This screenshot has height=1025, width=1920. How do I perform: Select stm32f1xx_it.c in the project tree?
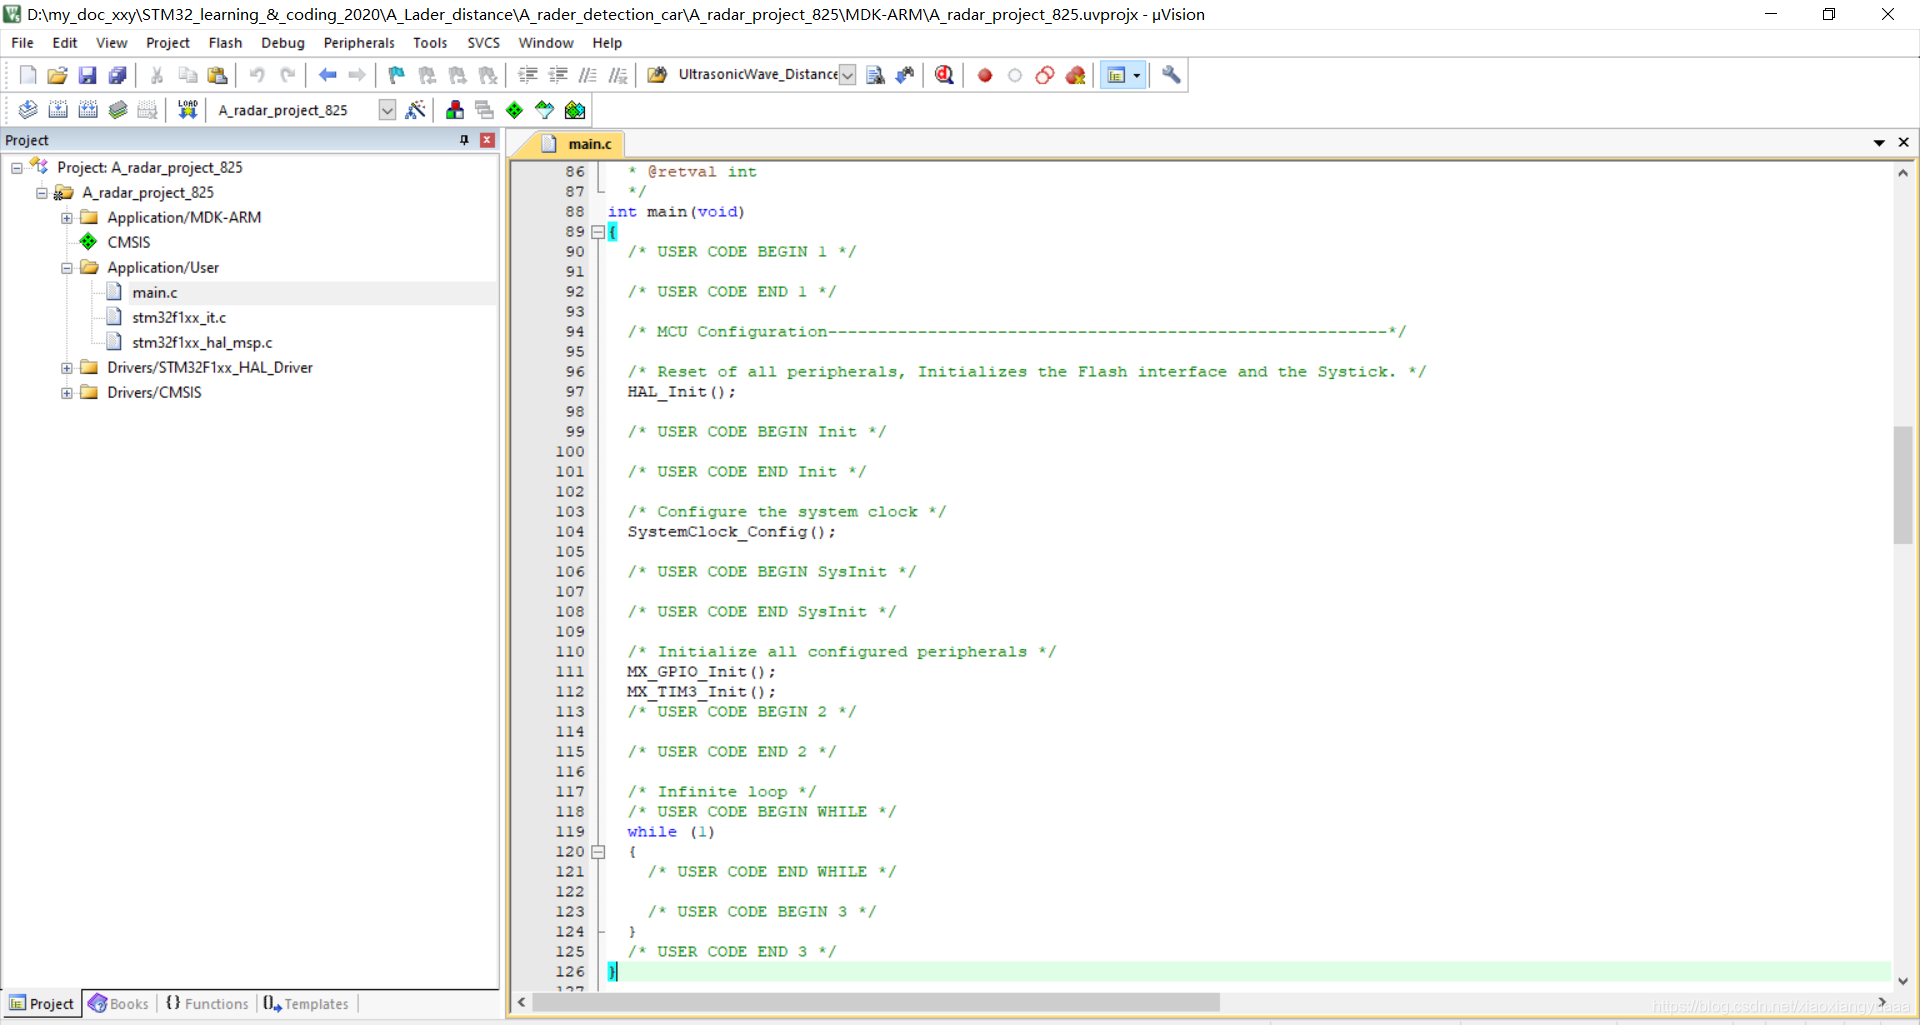point(179,318)
